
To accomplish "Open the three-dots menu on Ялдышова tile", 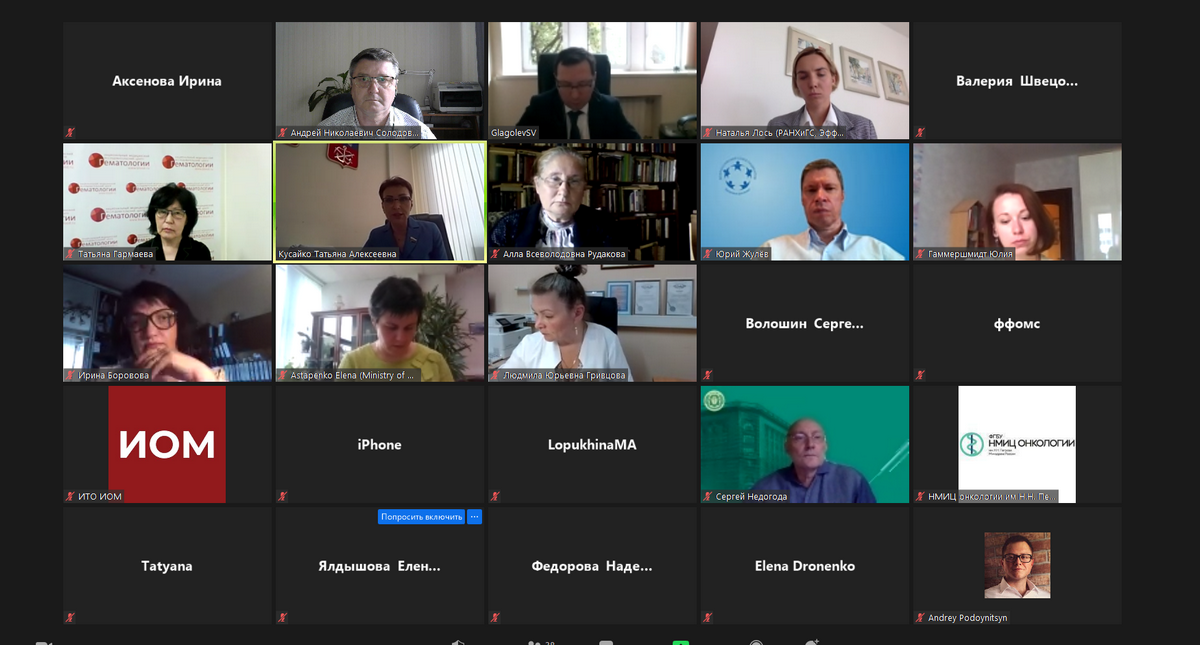I will (x=475, y=517).
